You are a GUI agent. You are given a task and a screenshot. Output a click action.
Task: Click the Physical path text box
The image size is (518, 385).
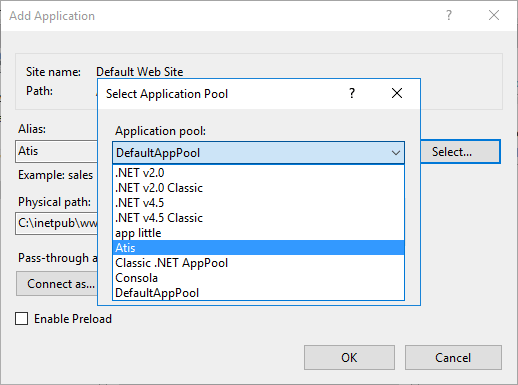tap(56, 223)
